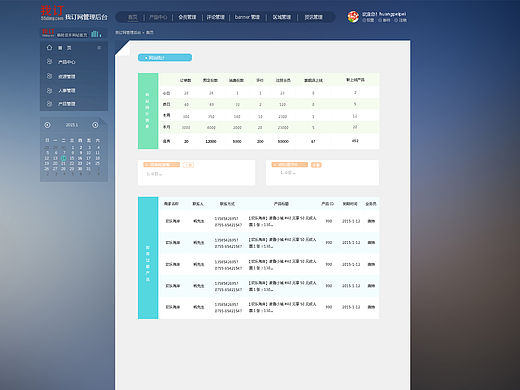Click the last-column link in the third product row

(371, 264)
